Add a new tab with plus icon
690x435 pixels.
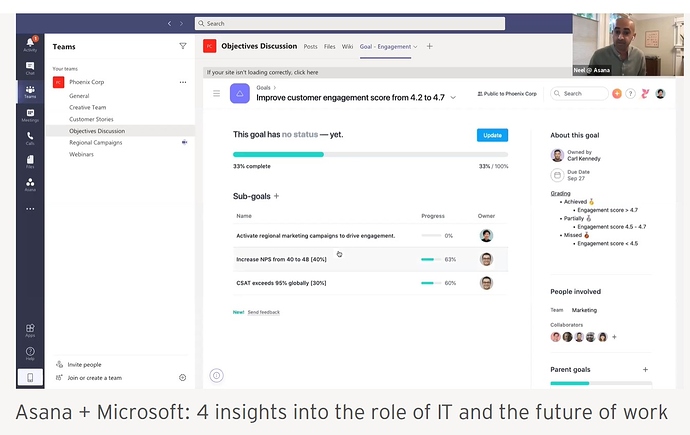tap(429, 46)
